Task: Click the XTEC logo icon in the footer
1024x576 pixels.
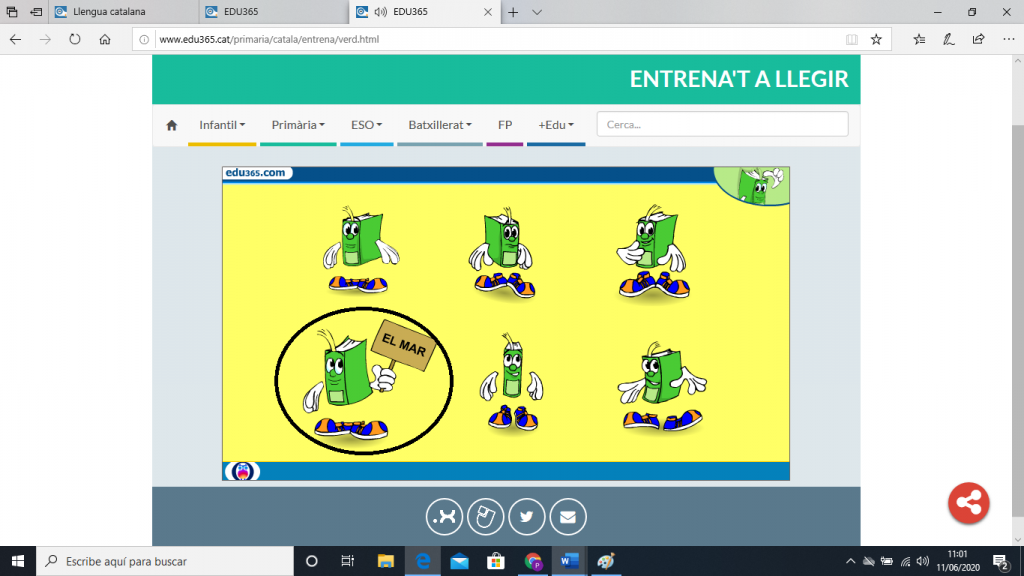Action: pyautogui.click(x=445, y=517)
